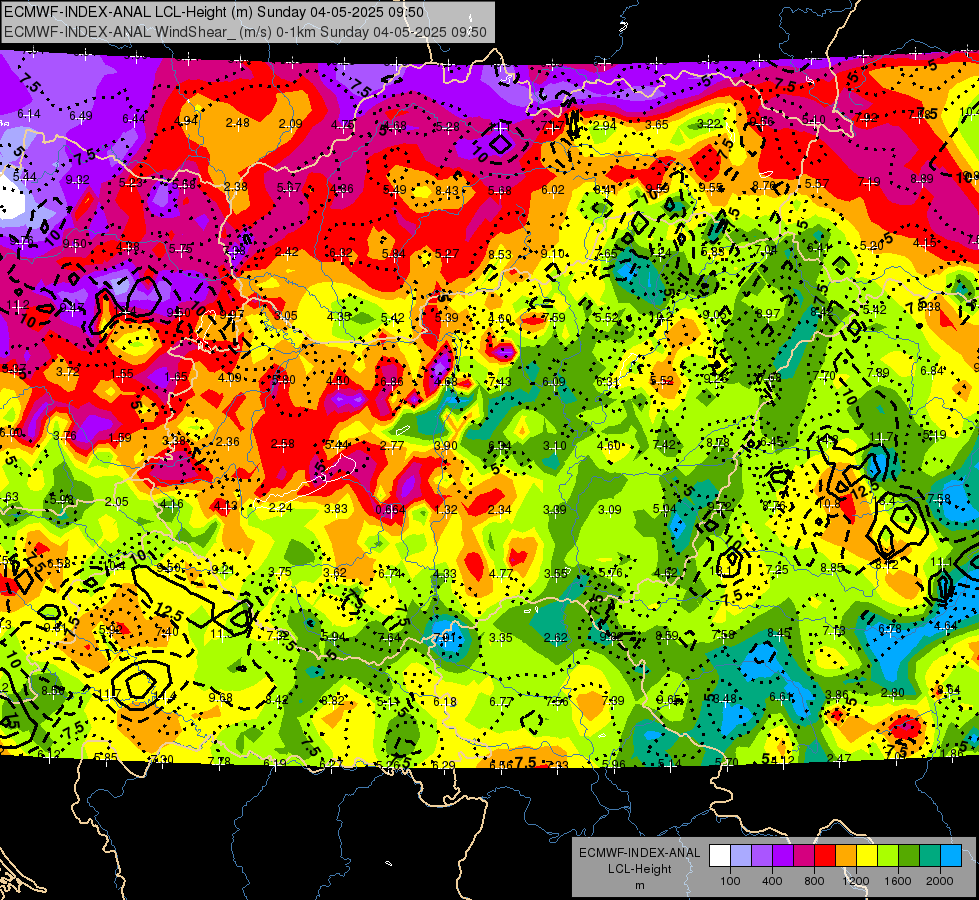The height and width of the screenshot is (900, 979).
Task: Click the 3.62 grid value
Action: coord(335,573)
